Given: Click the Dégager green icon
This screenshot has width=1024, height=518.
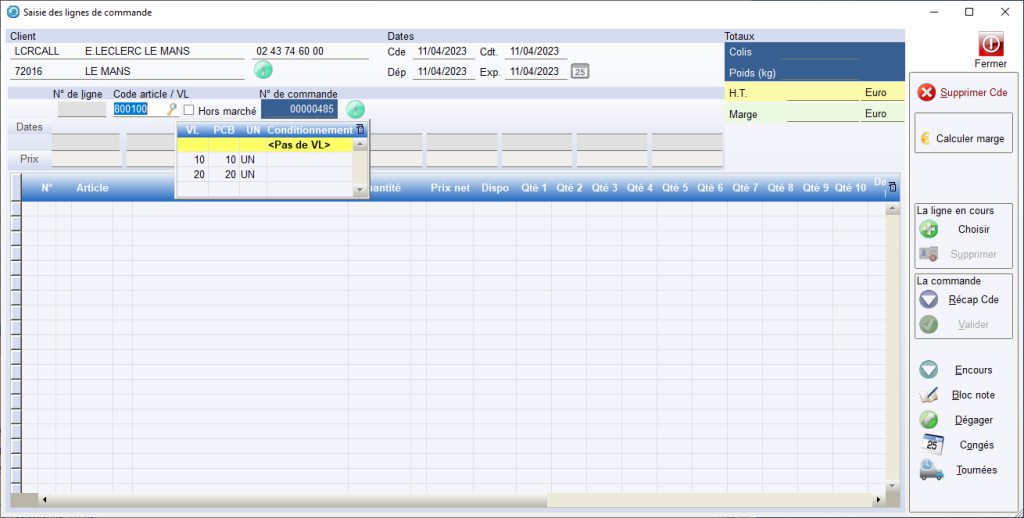Looking at the screenshot, I should point(929,420).
